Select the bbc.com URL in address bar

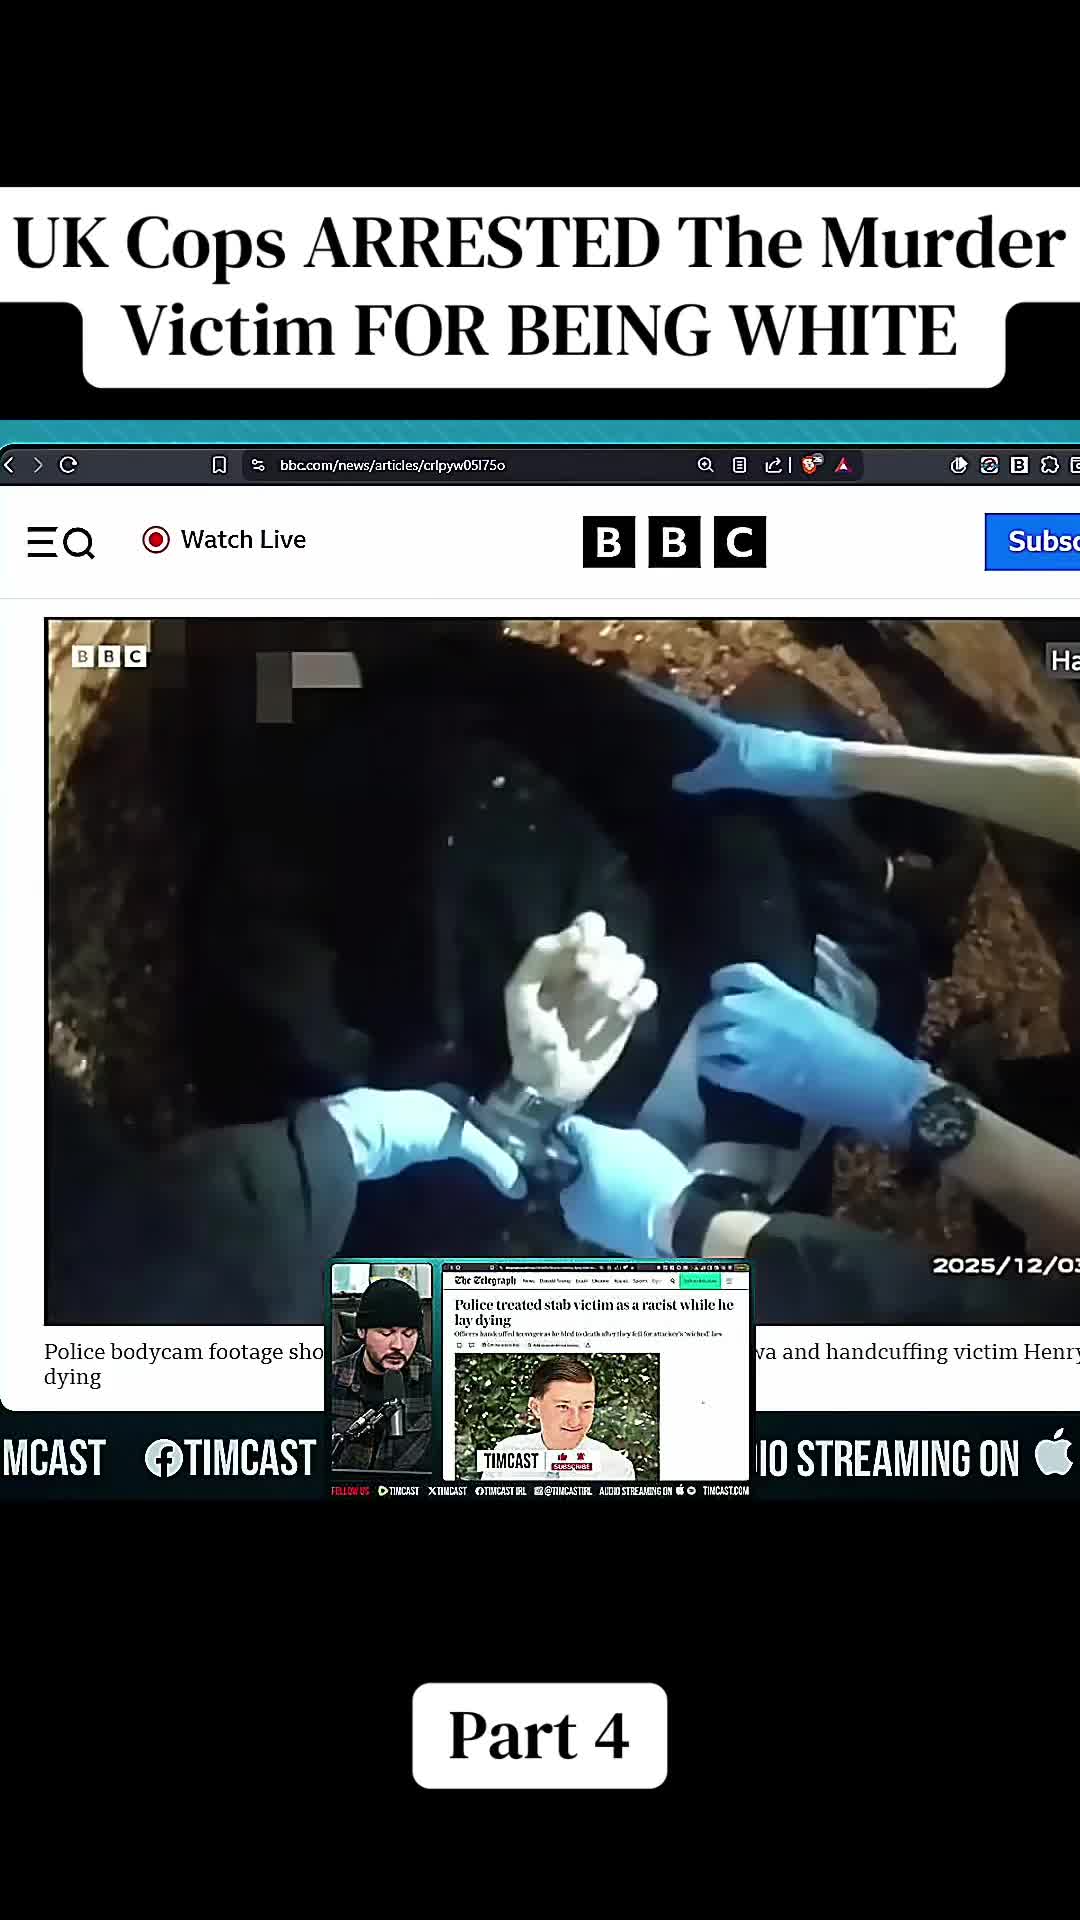pyautogui.click(x=392, y=465)
